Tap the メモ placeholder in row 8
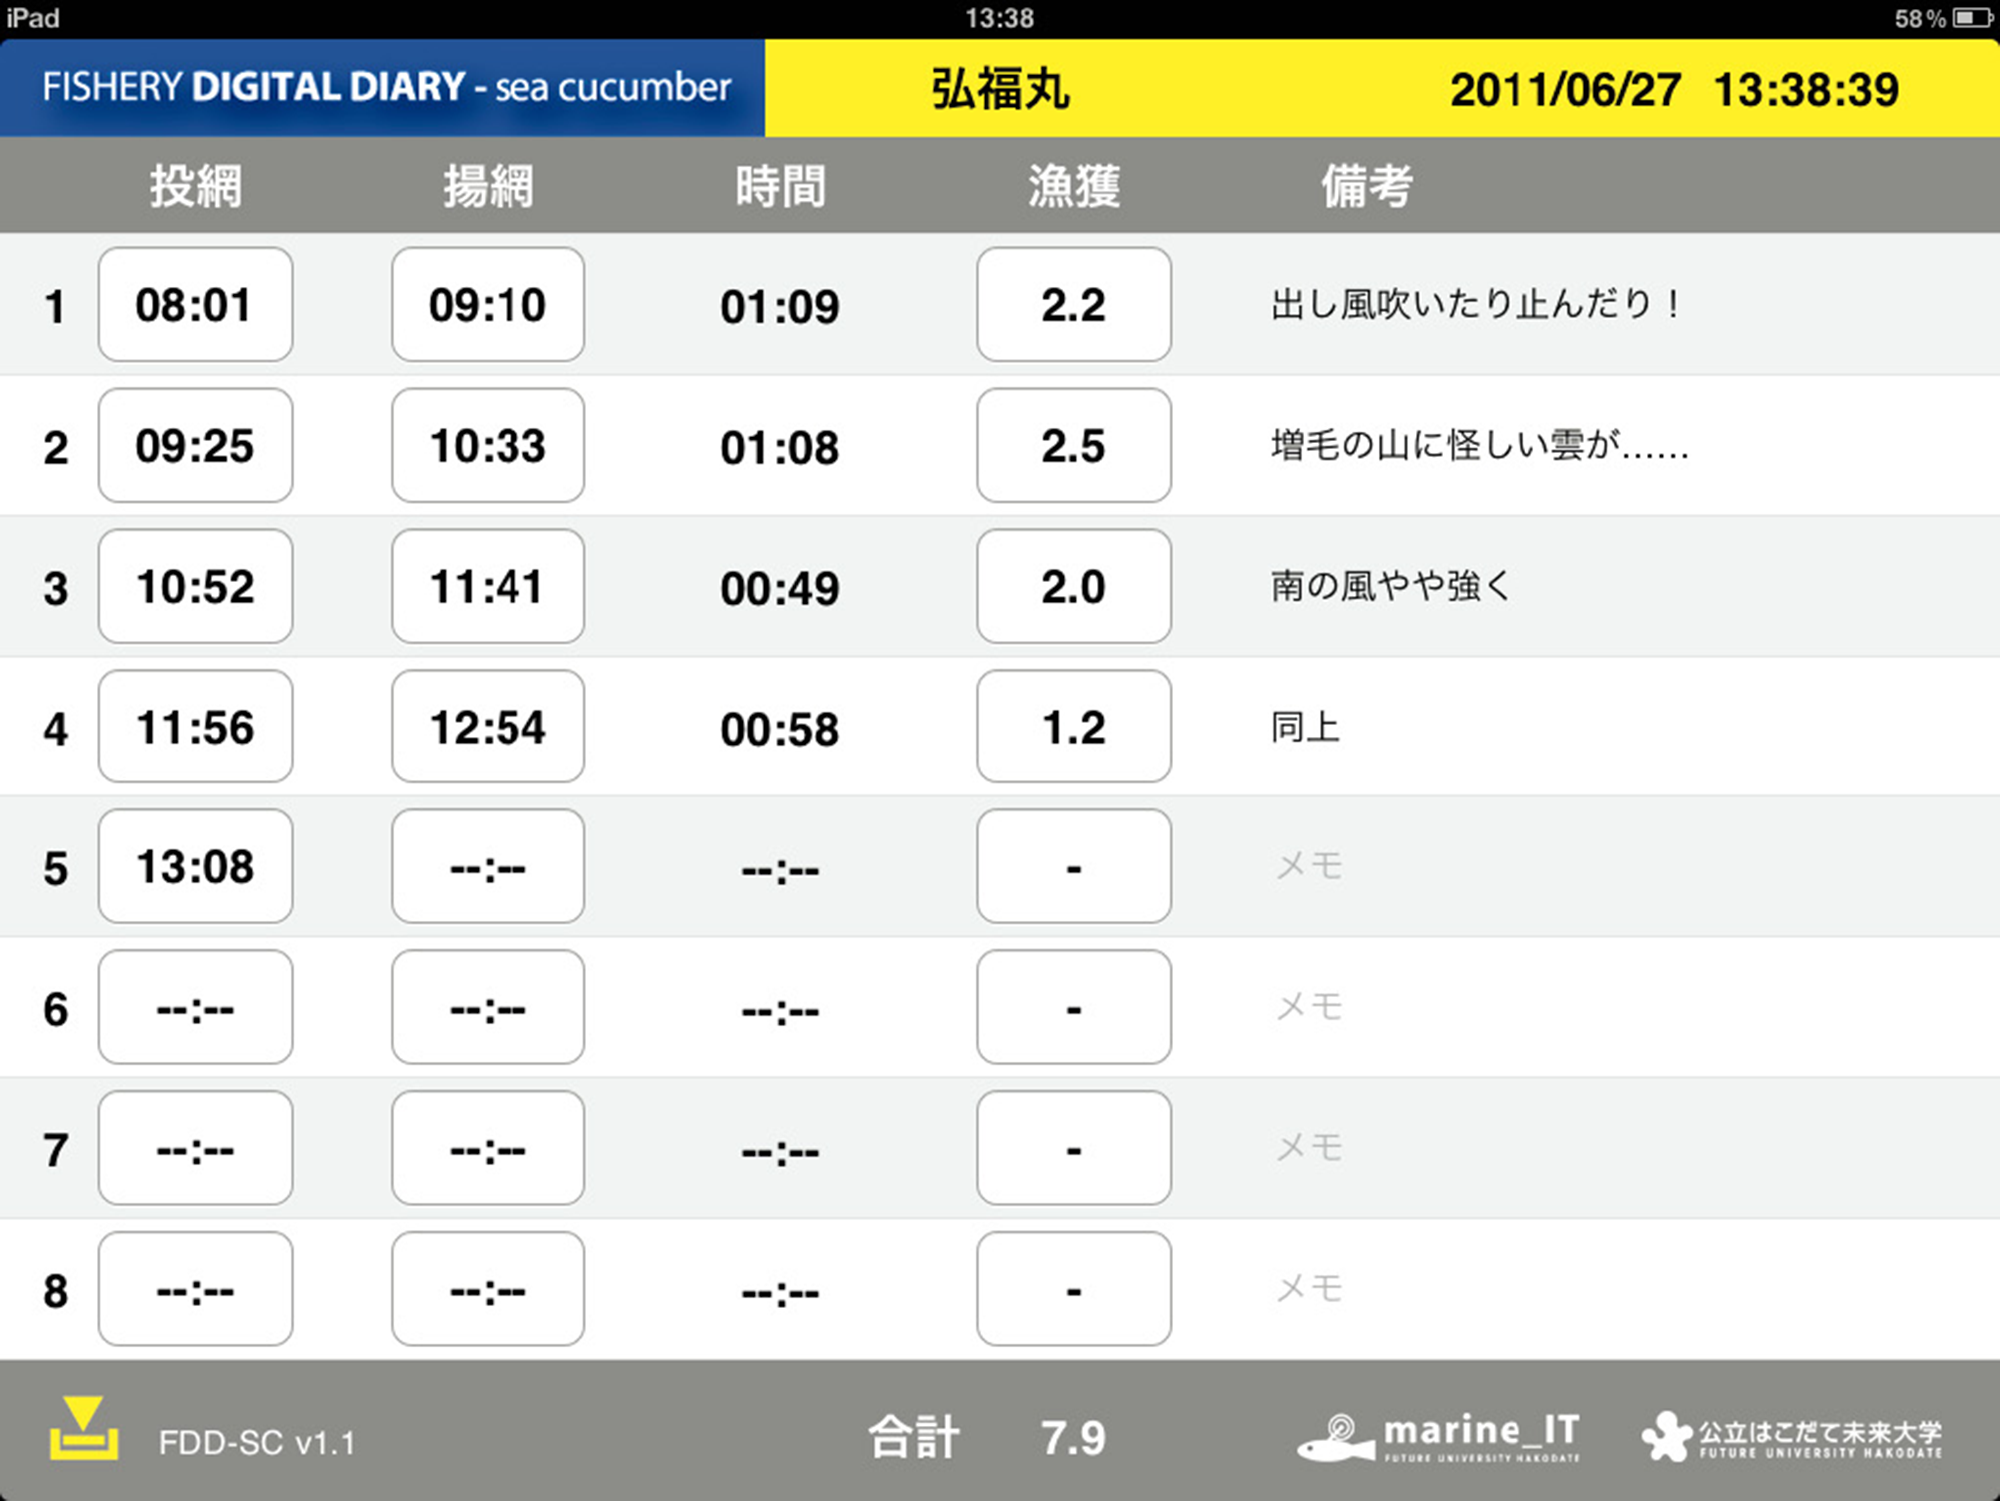This screenshot has height=1501, width=2000. [1309, 1289]
